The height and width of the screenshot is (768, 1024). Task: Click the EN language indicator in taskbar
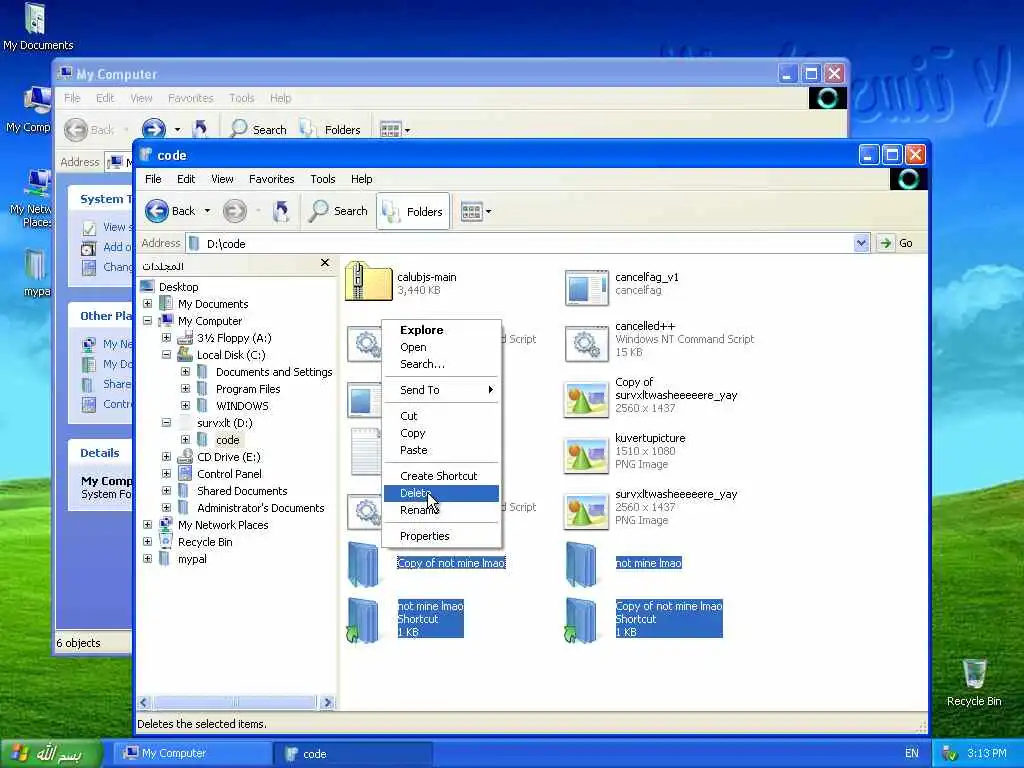(x=912, y=754)
